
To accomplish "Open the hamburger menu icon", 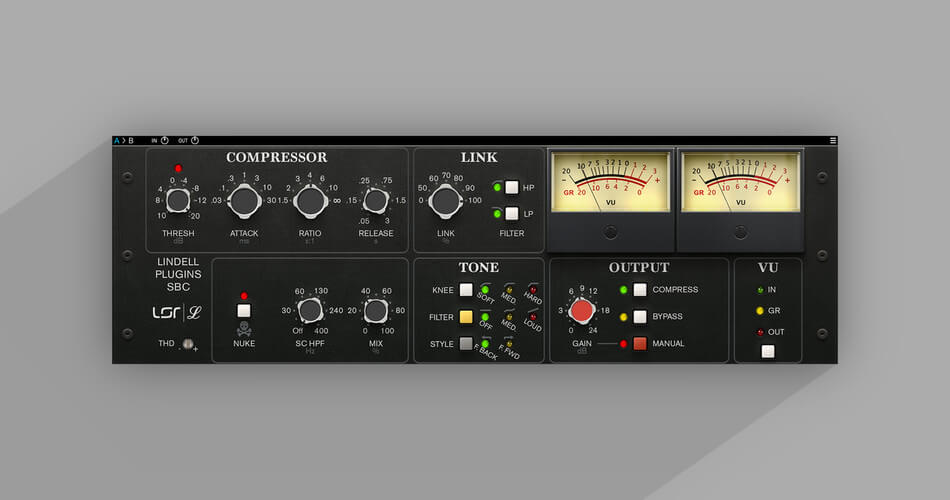I will coord(833,141).
